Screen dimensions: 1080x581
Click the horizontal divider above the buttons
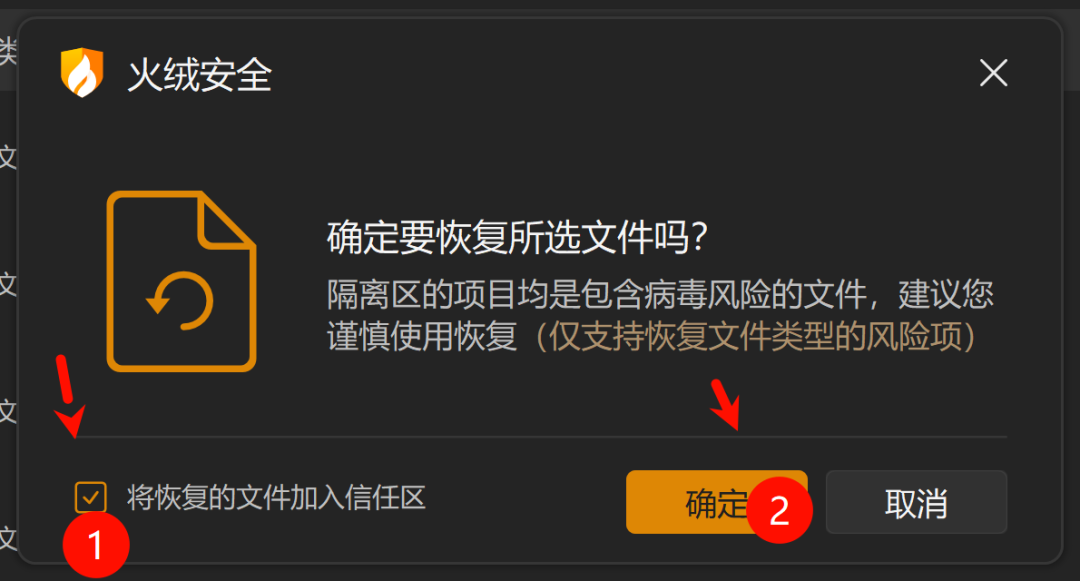point(541,436)
